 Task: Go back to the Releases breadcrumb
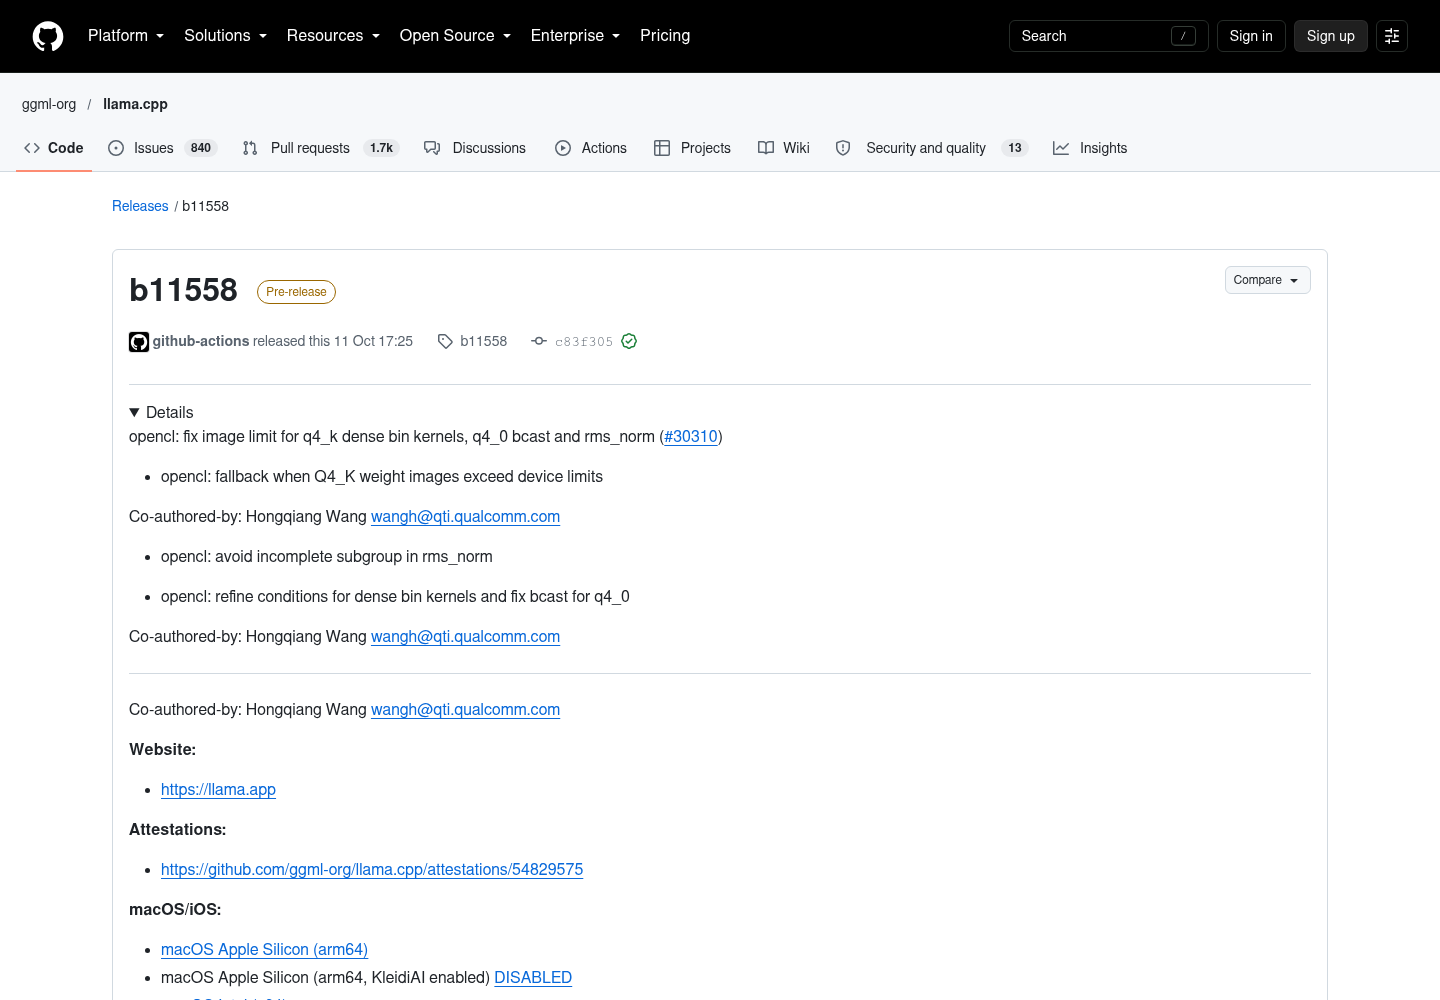(140, 206)
